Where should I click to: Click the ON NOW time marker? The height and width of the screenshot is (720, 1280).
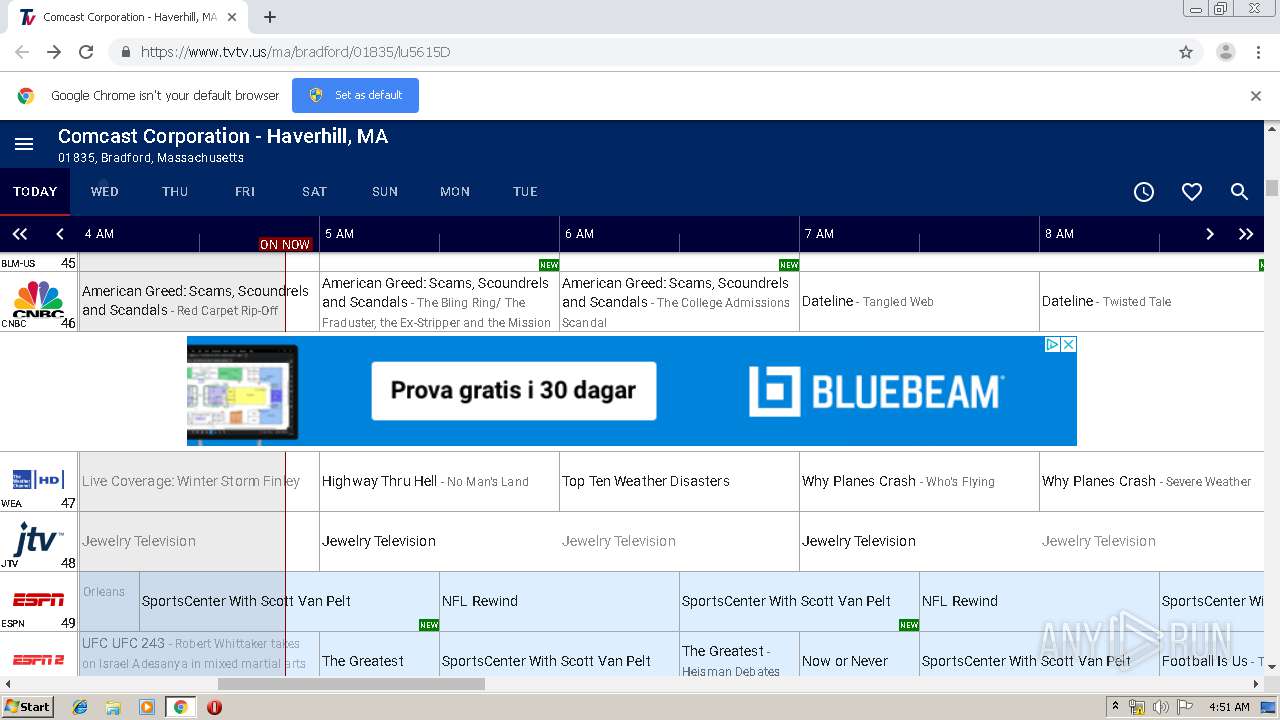(x=285, y=244)
